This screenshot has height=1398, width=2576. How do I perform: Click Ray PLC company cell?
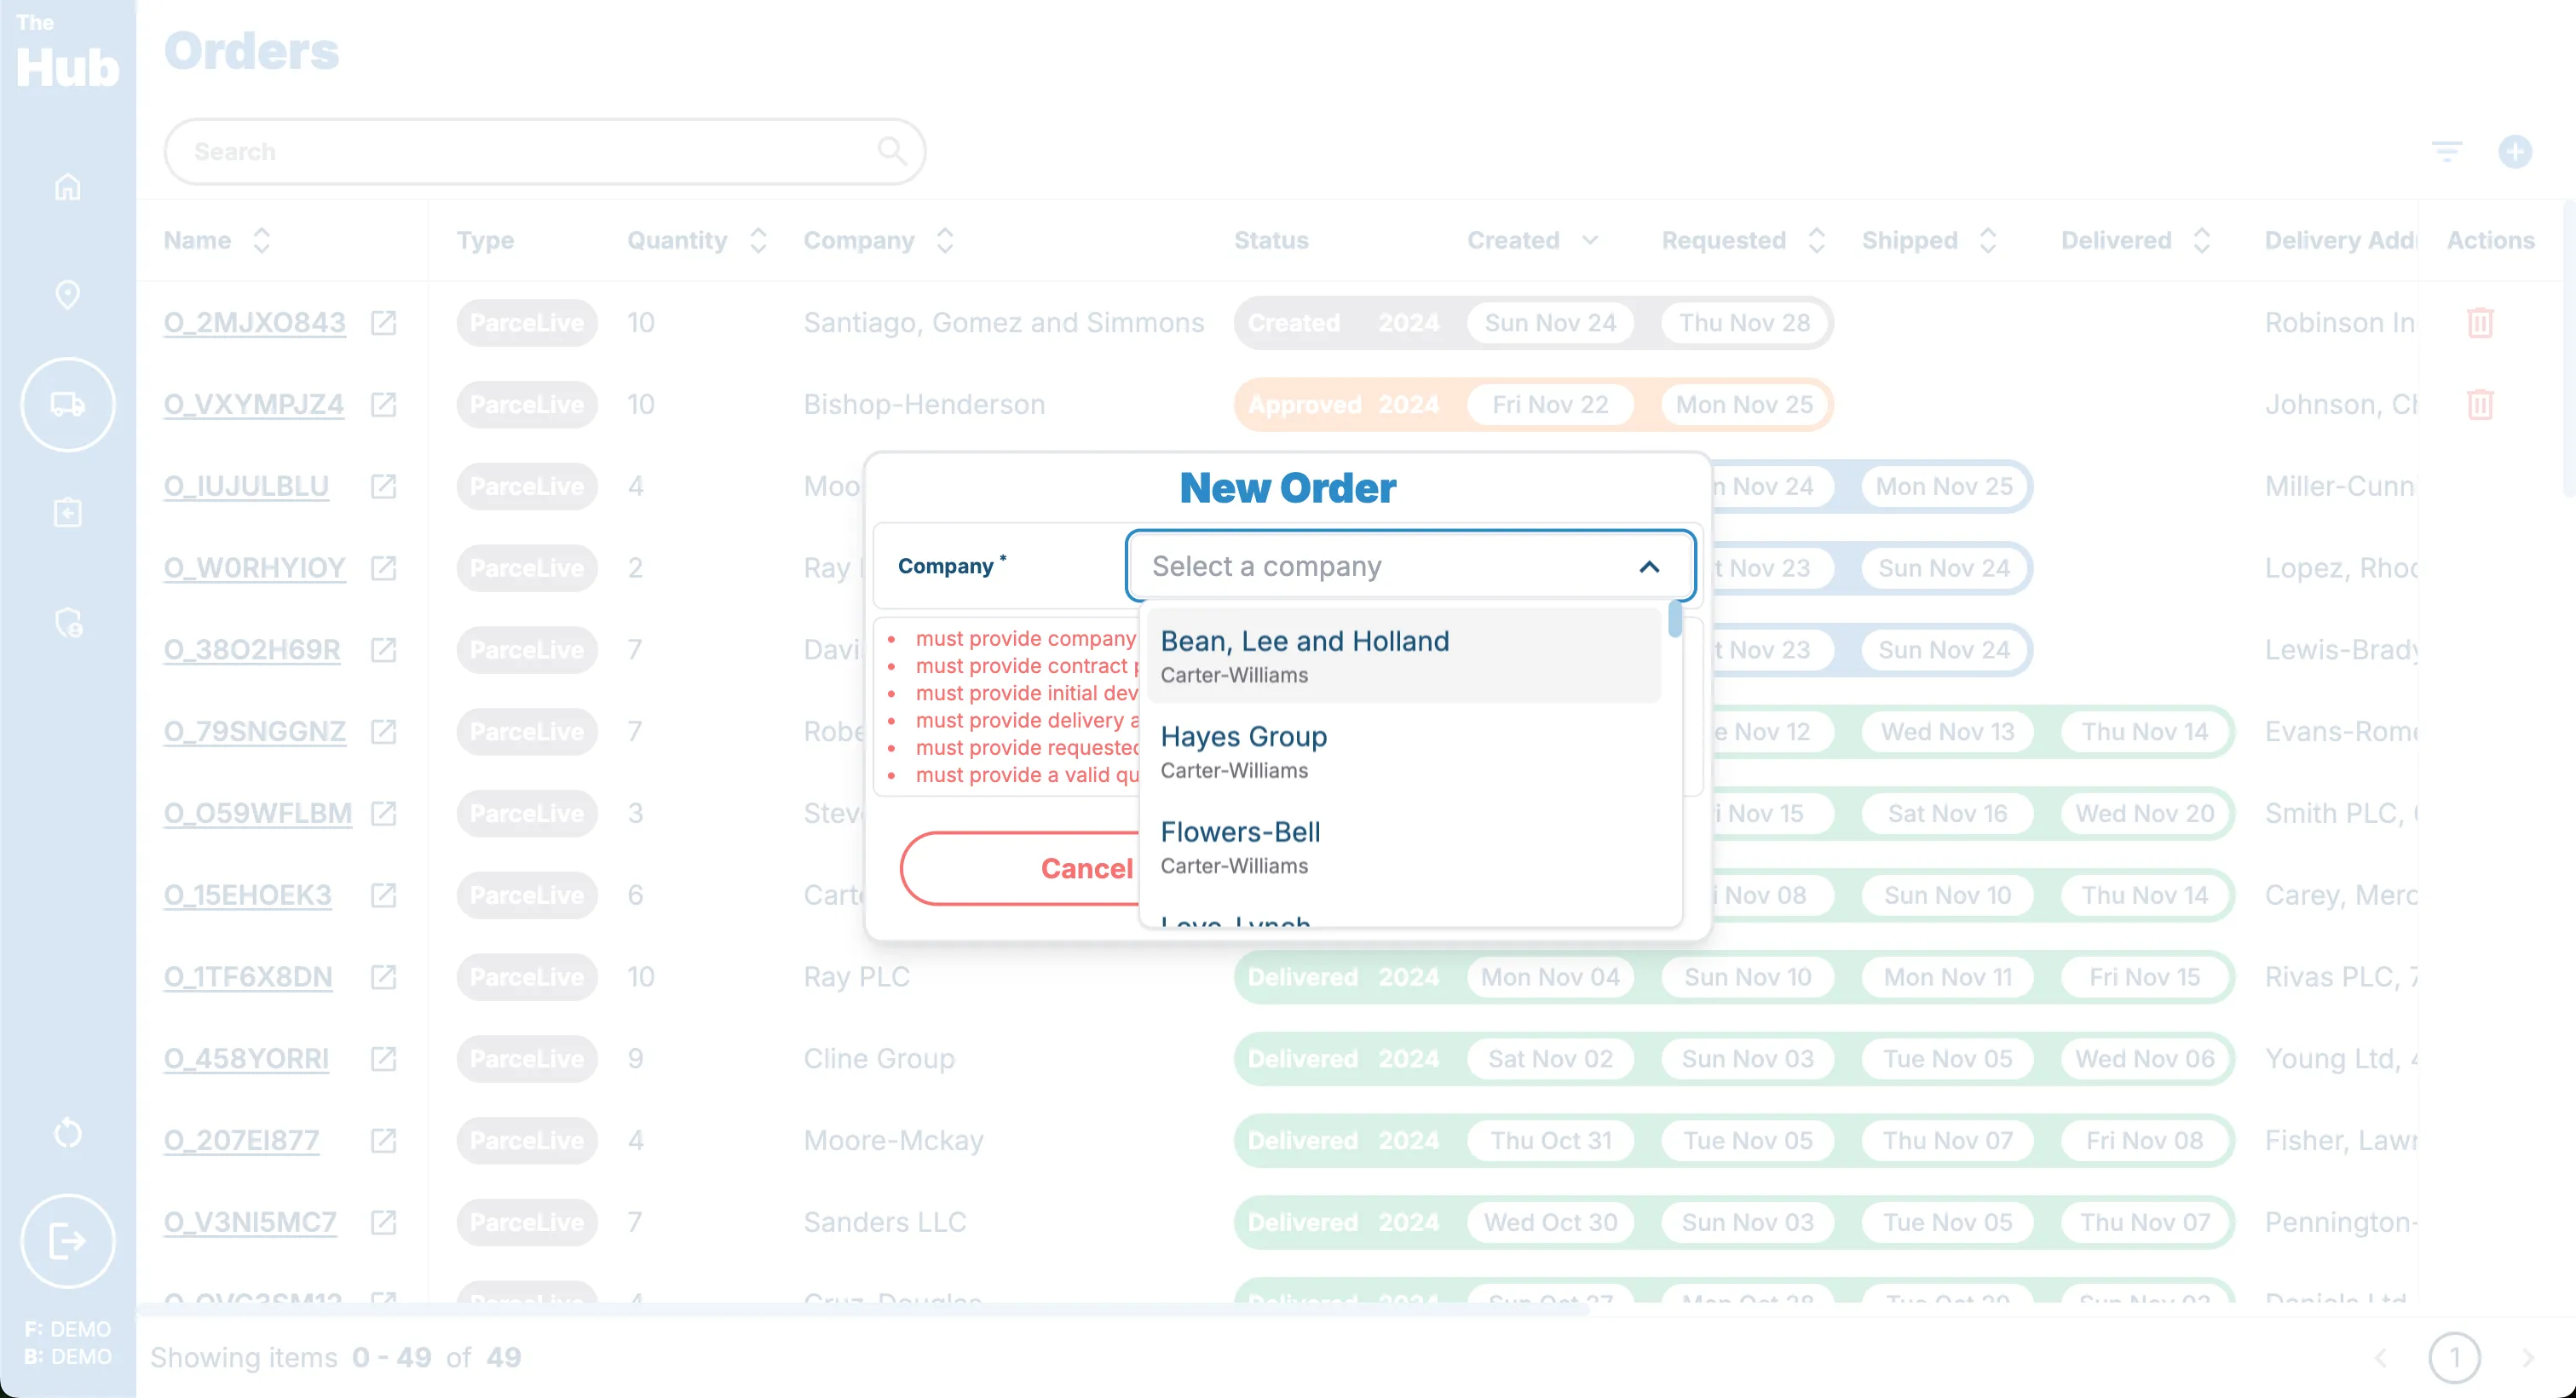tap(857, 977)
